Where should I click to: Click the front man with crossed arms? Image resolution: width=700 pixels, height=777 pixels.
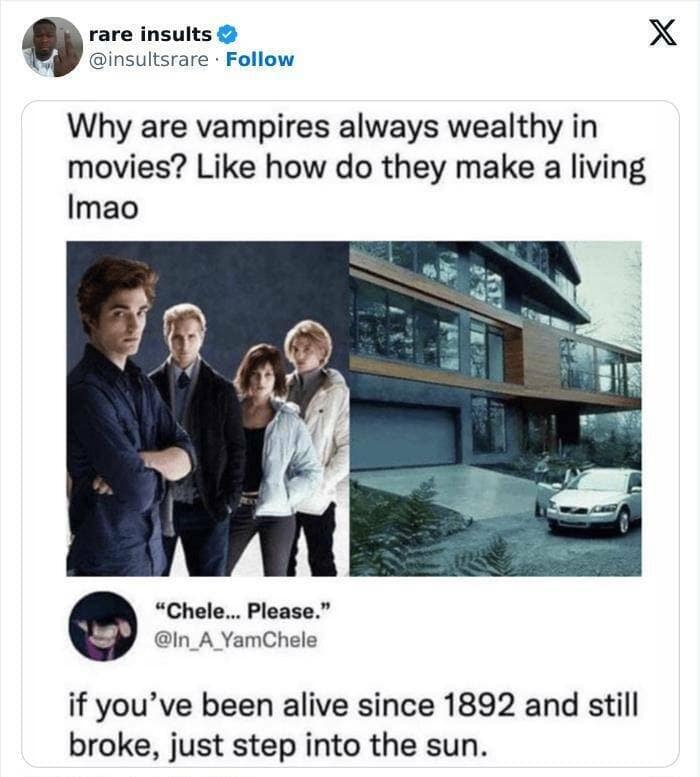pyautogui.click(x=124, y=416)
